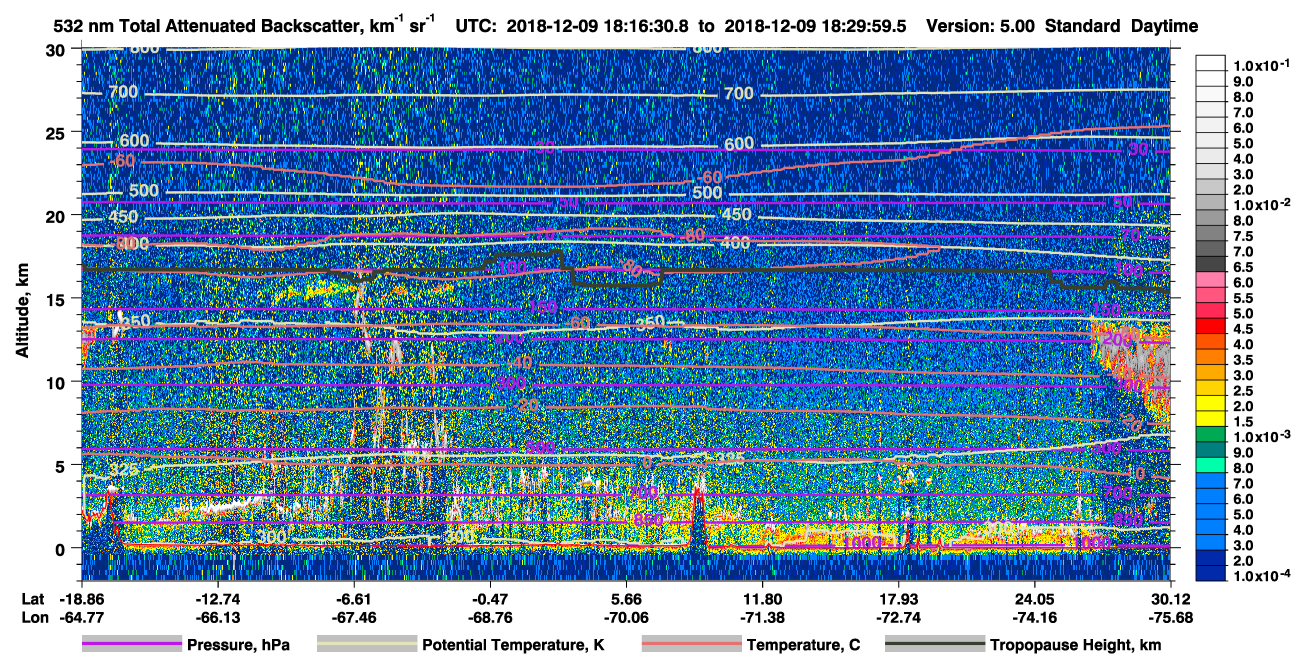Click latitude value '5.66'
Viewport: 1300px width, 667px height.
[626, 599]
